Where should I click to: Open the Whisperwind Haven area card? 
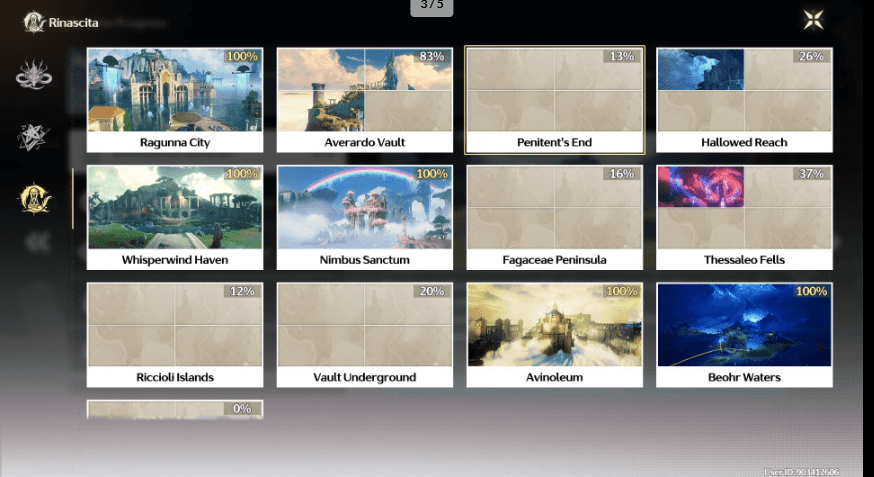pyautogui.click(x=175, y=217)
